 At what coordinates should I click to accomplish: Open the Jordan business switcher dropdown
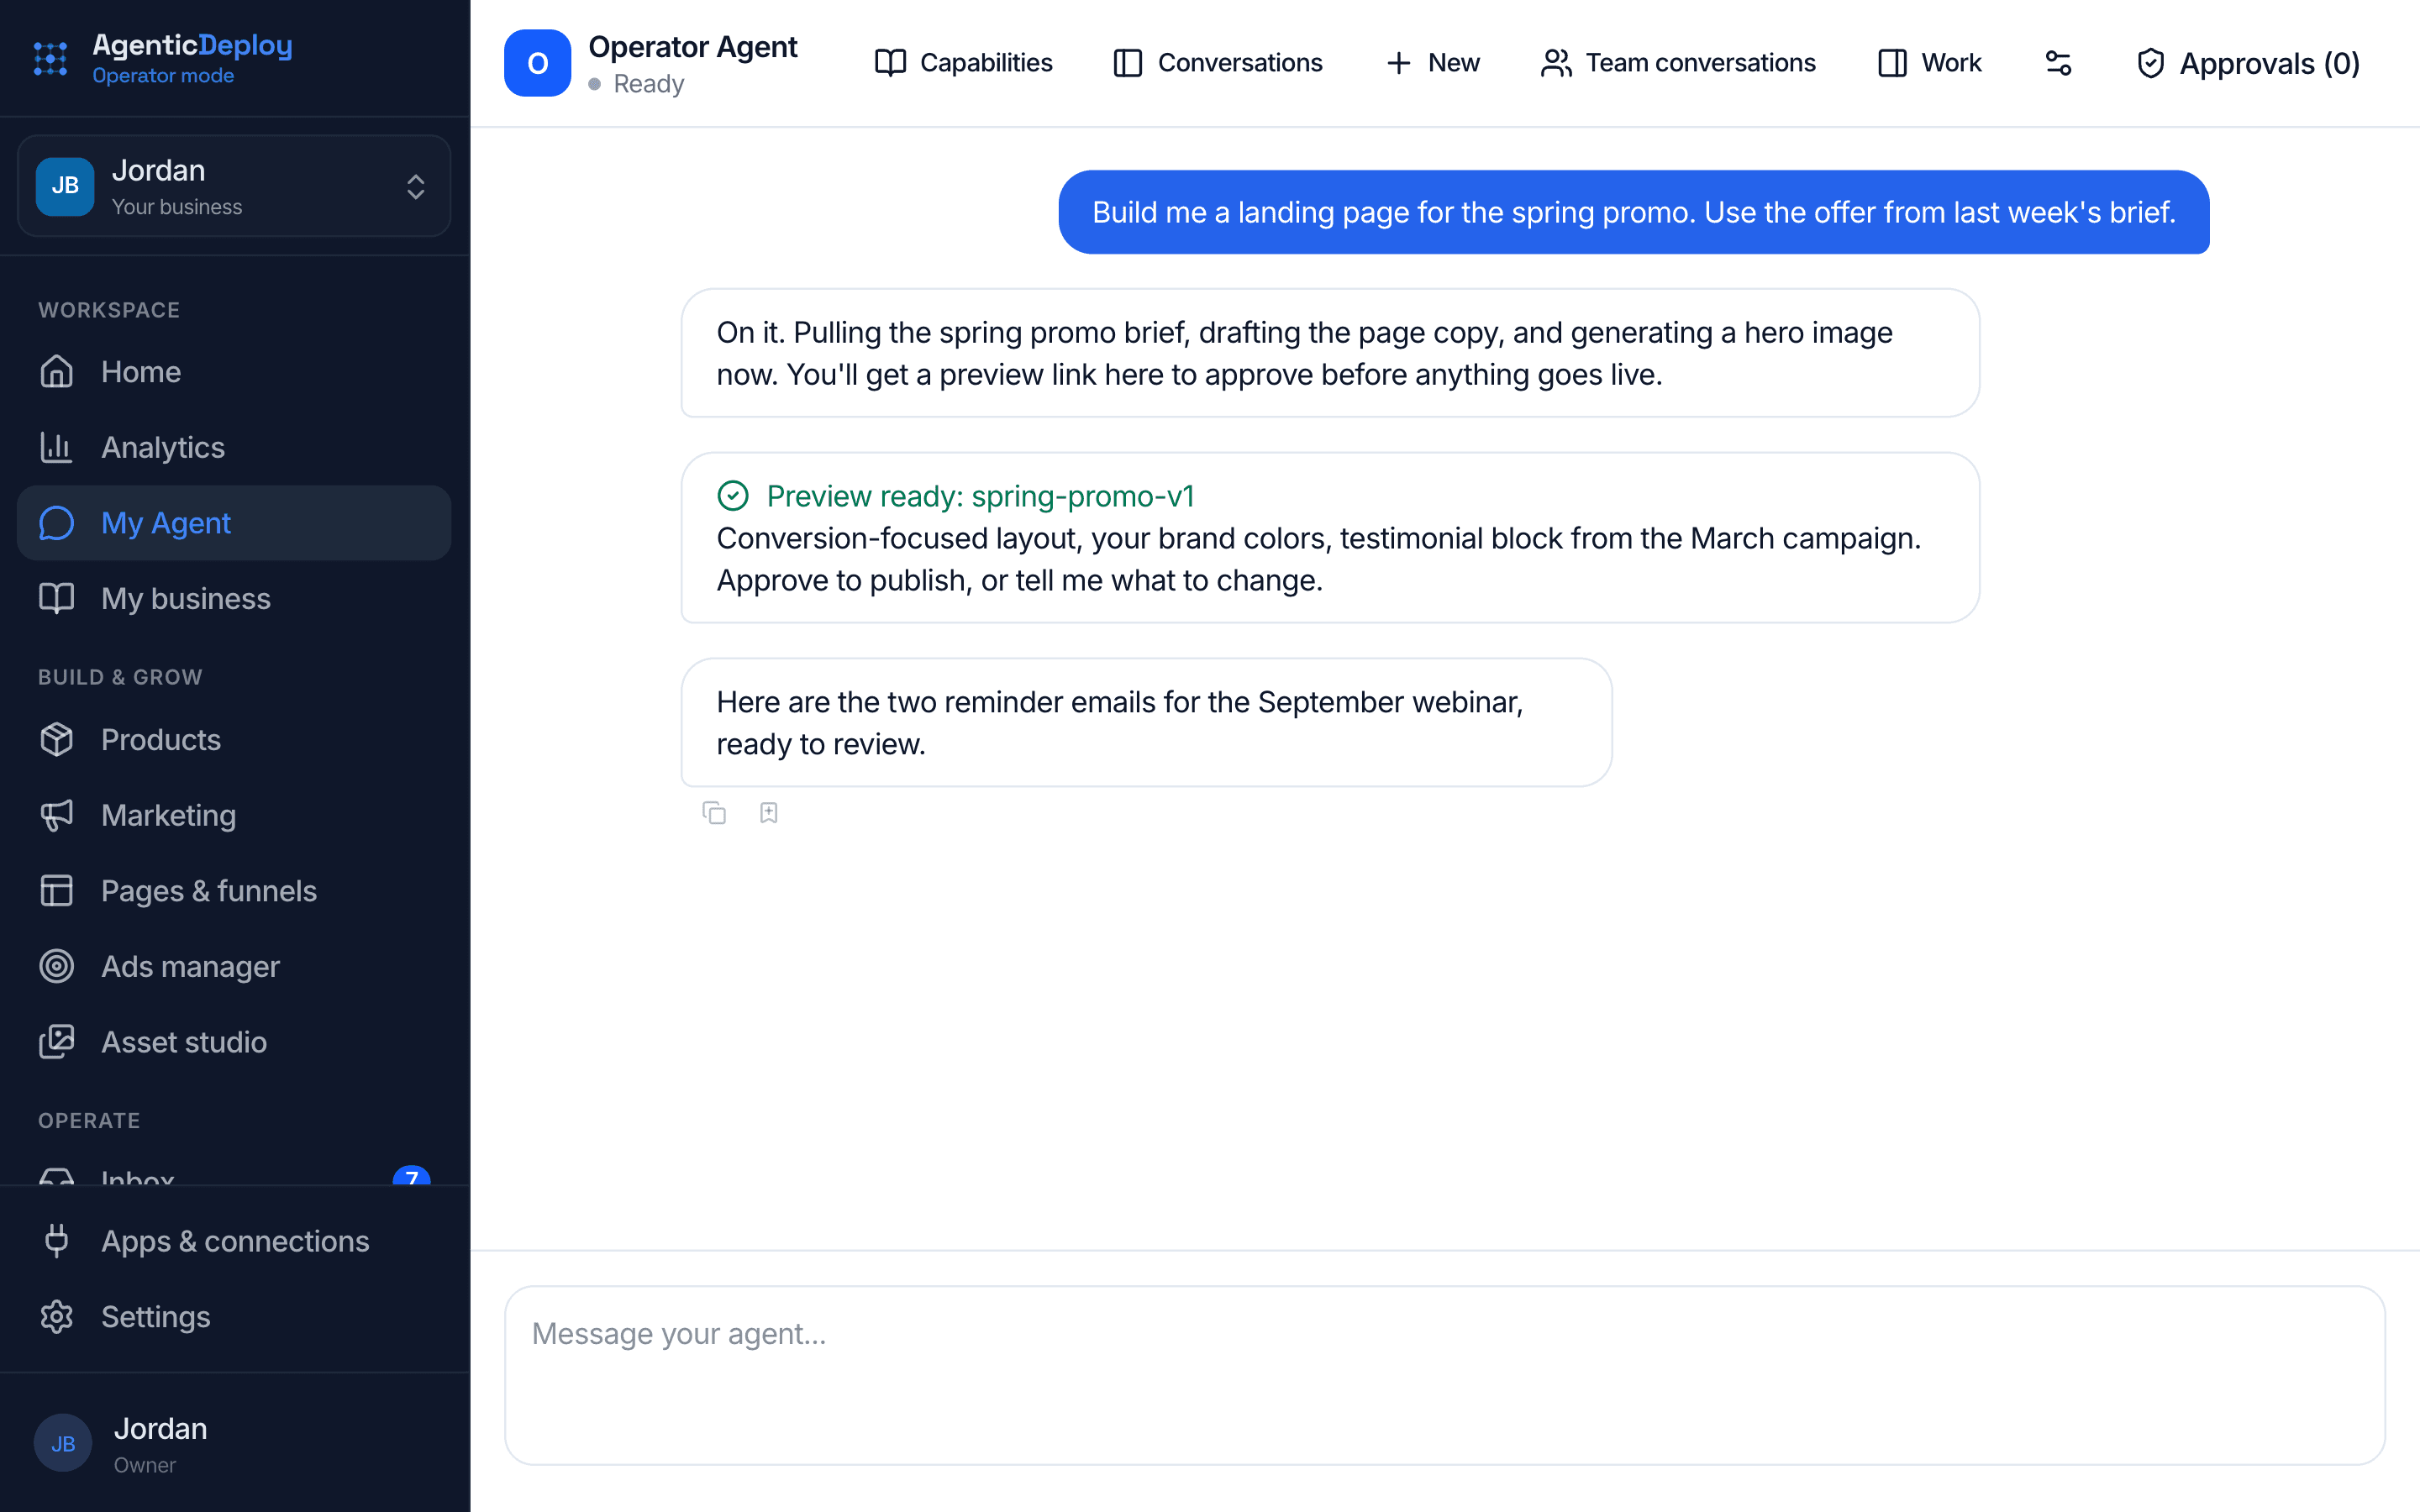(x=234, y=187)
